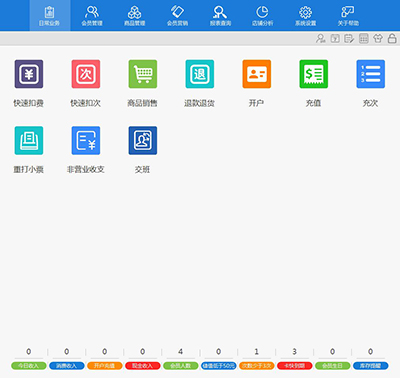Image resolution: width=400 pixels, height=378 pixels.
Task: Click the orange 开户 account opening icon
Action: coord(257,74)
